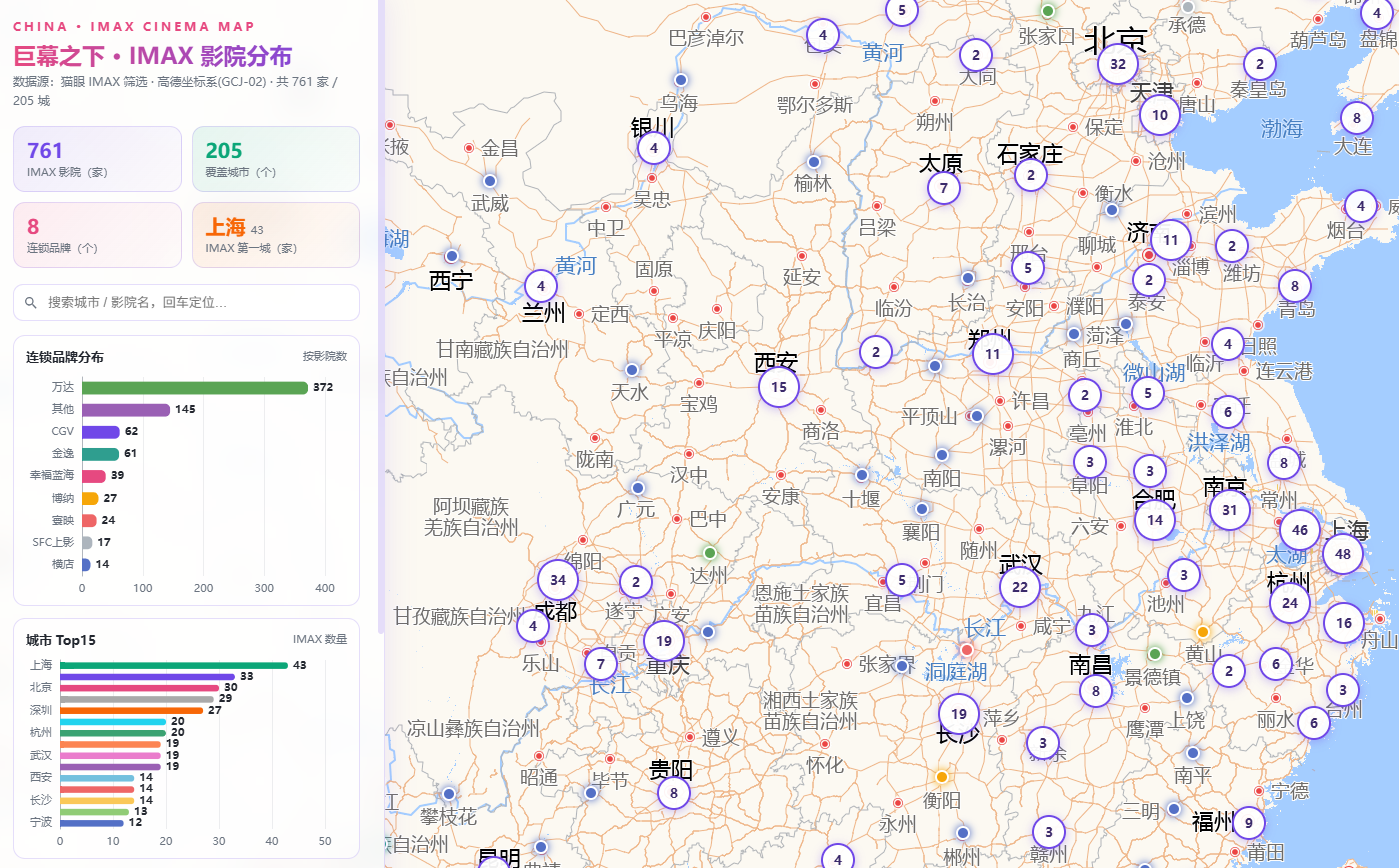Select the blue cinema dot at 榆林

tap(814, 161)
